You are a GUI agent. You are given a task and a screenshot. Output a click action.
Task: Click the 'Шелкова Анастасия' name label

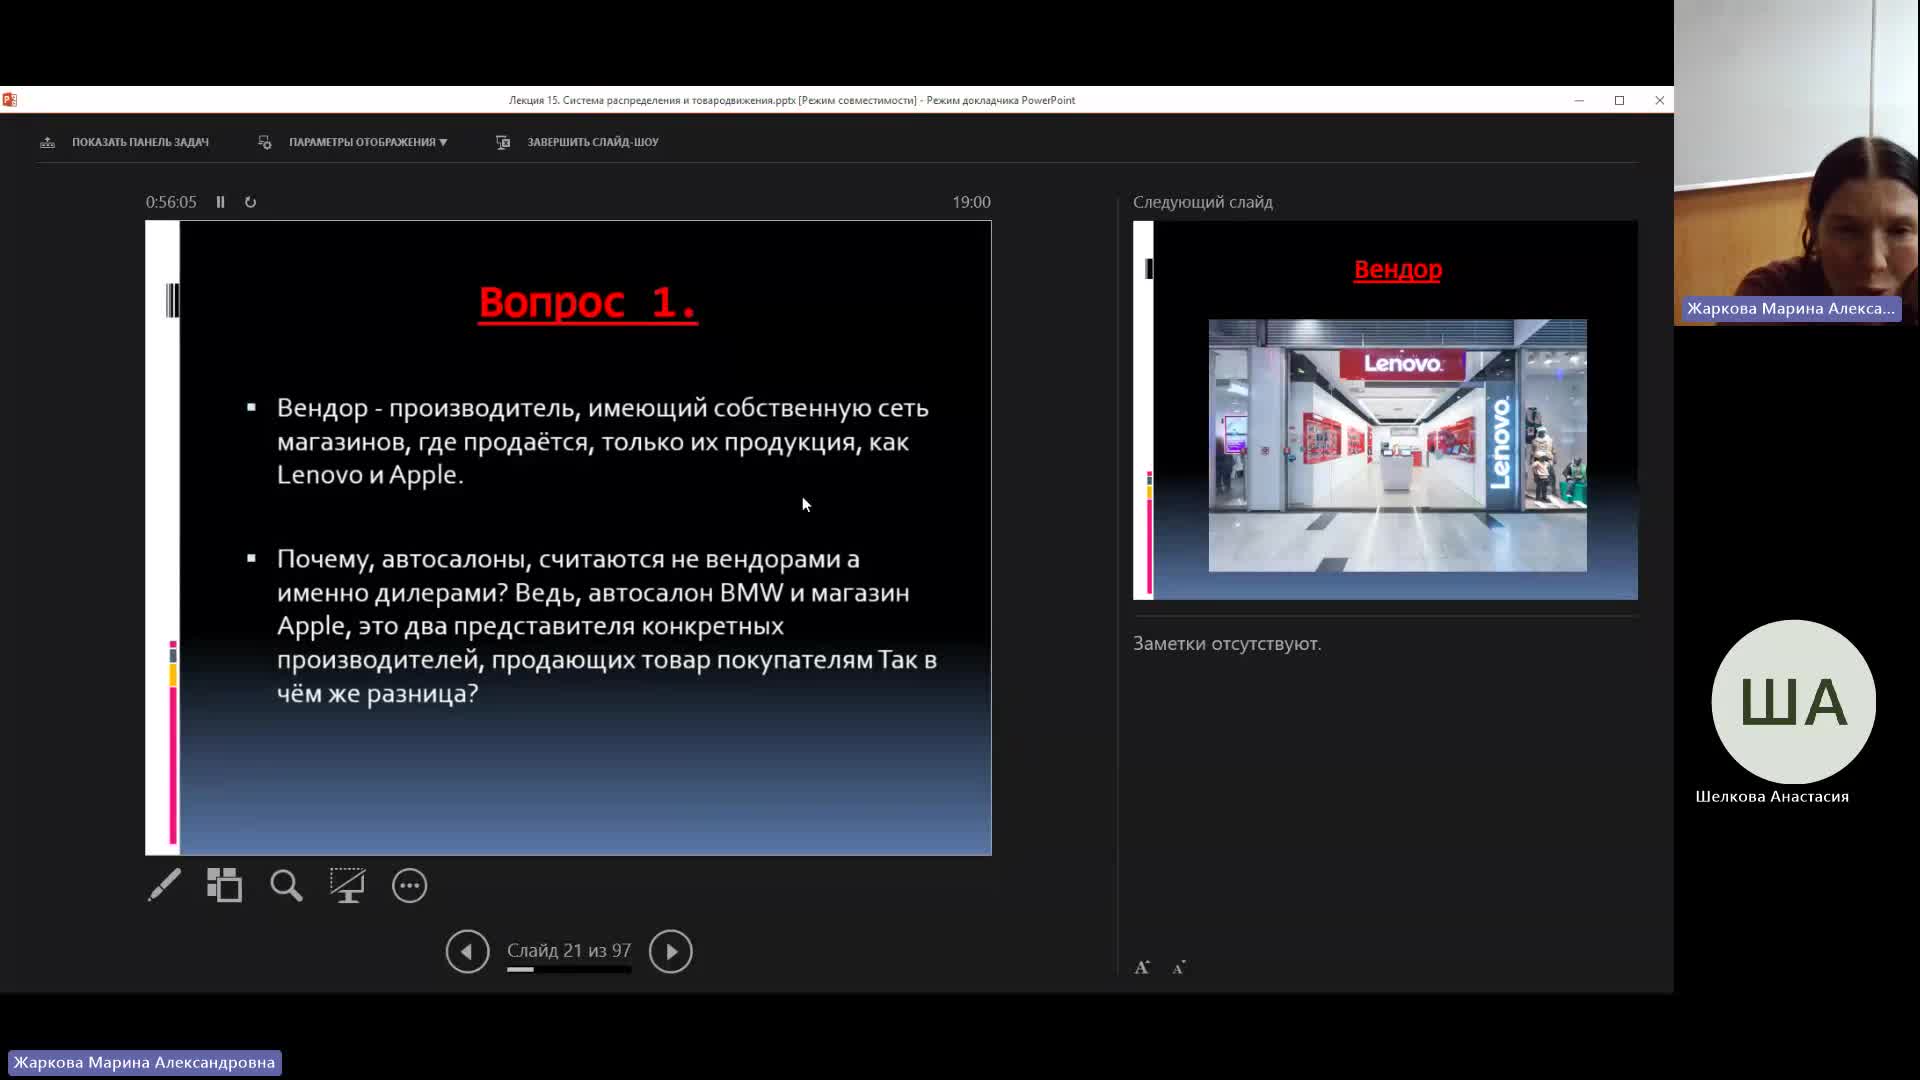1772,796
